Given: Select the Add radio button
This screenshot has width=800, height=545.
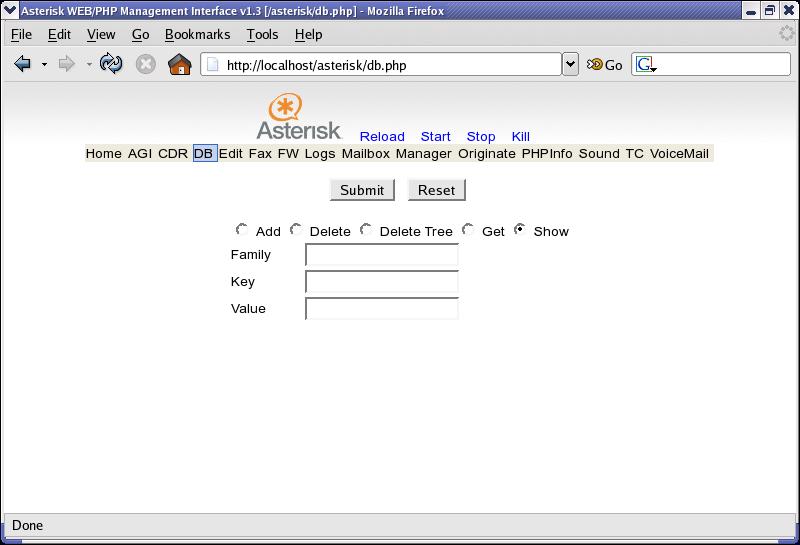Looking at the screenshot, I should click(242, 230).
